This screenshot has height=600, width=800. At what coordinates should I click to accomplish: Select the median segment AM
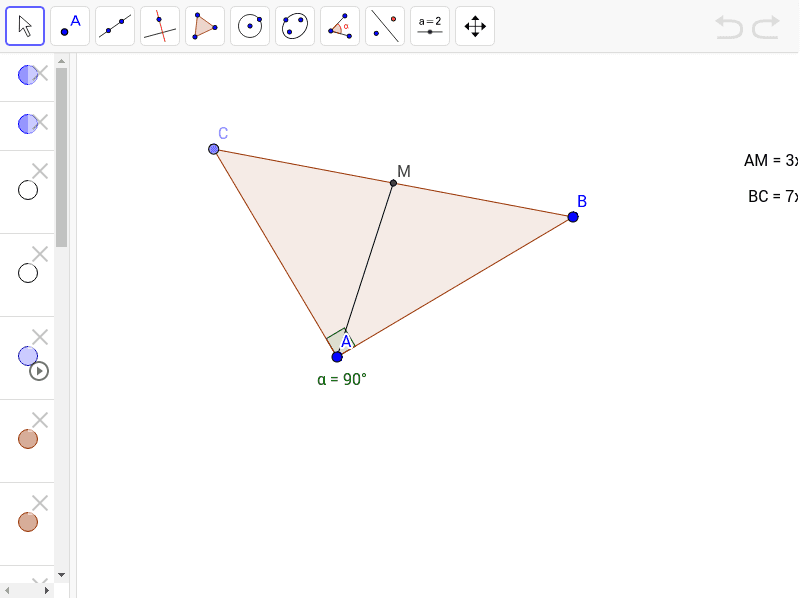coord(365,269)
